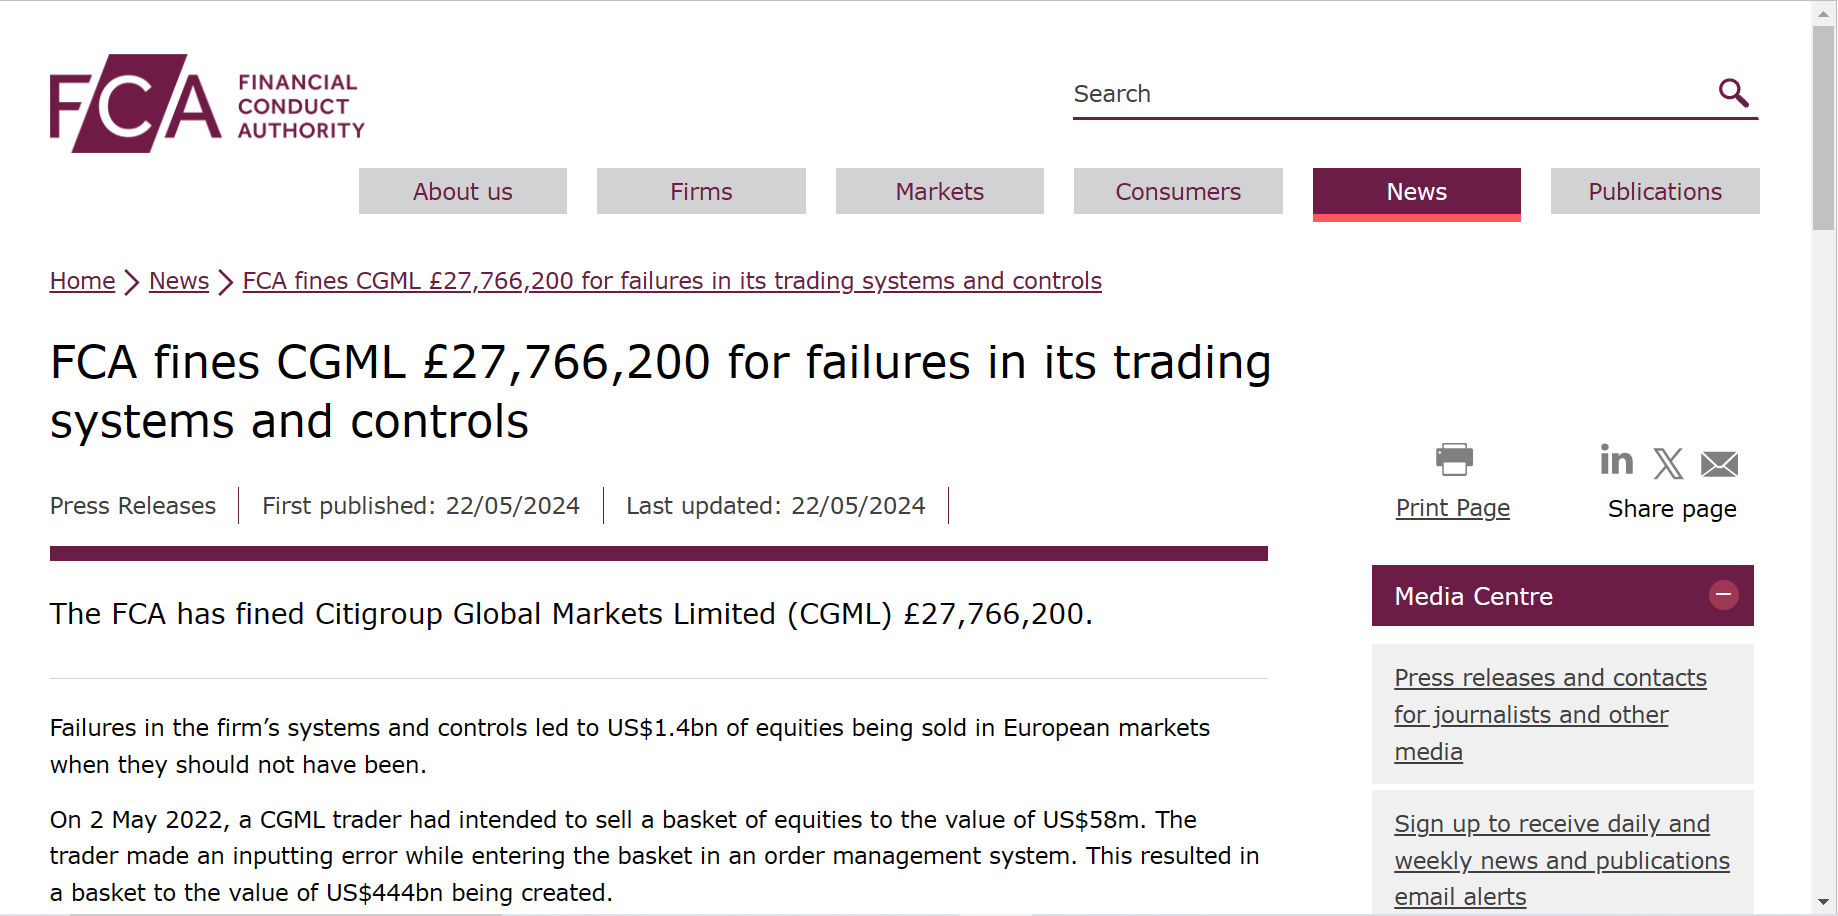The image size is (1838, 916).
Task: Click the Print Page link
Action: tap(1453, 508)
